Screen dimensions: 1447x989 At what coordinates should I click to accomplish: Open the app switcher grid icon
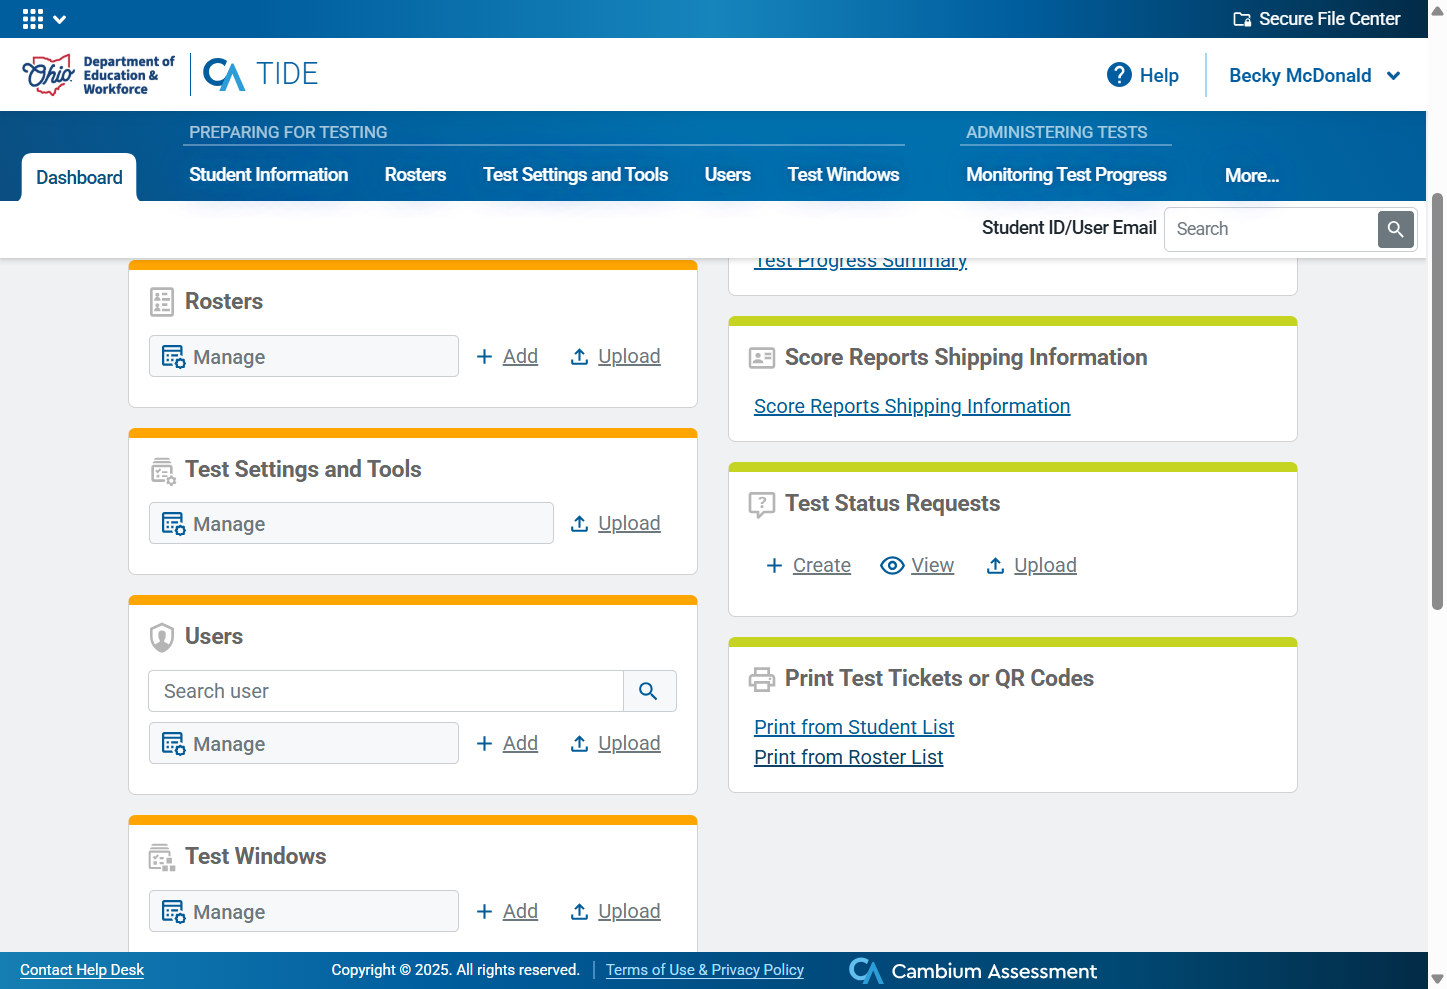[x=33, y=19]
